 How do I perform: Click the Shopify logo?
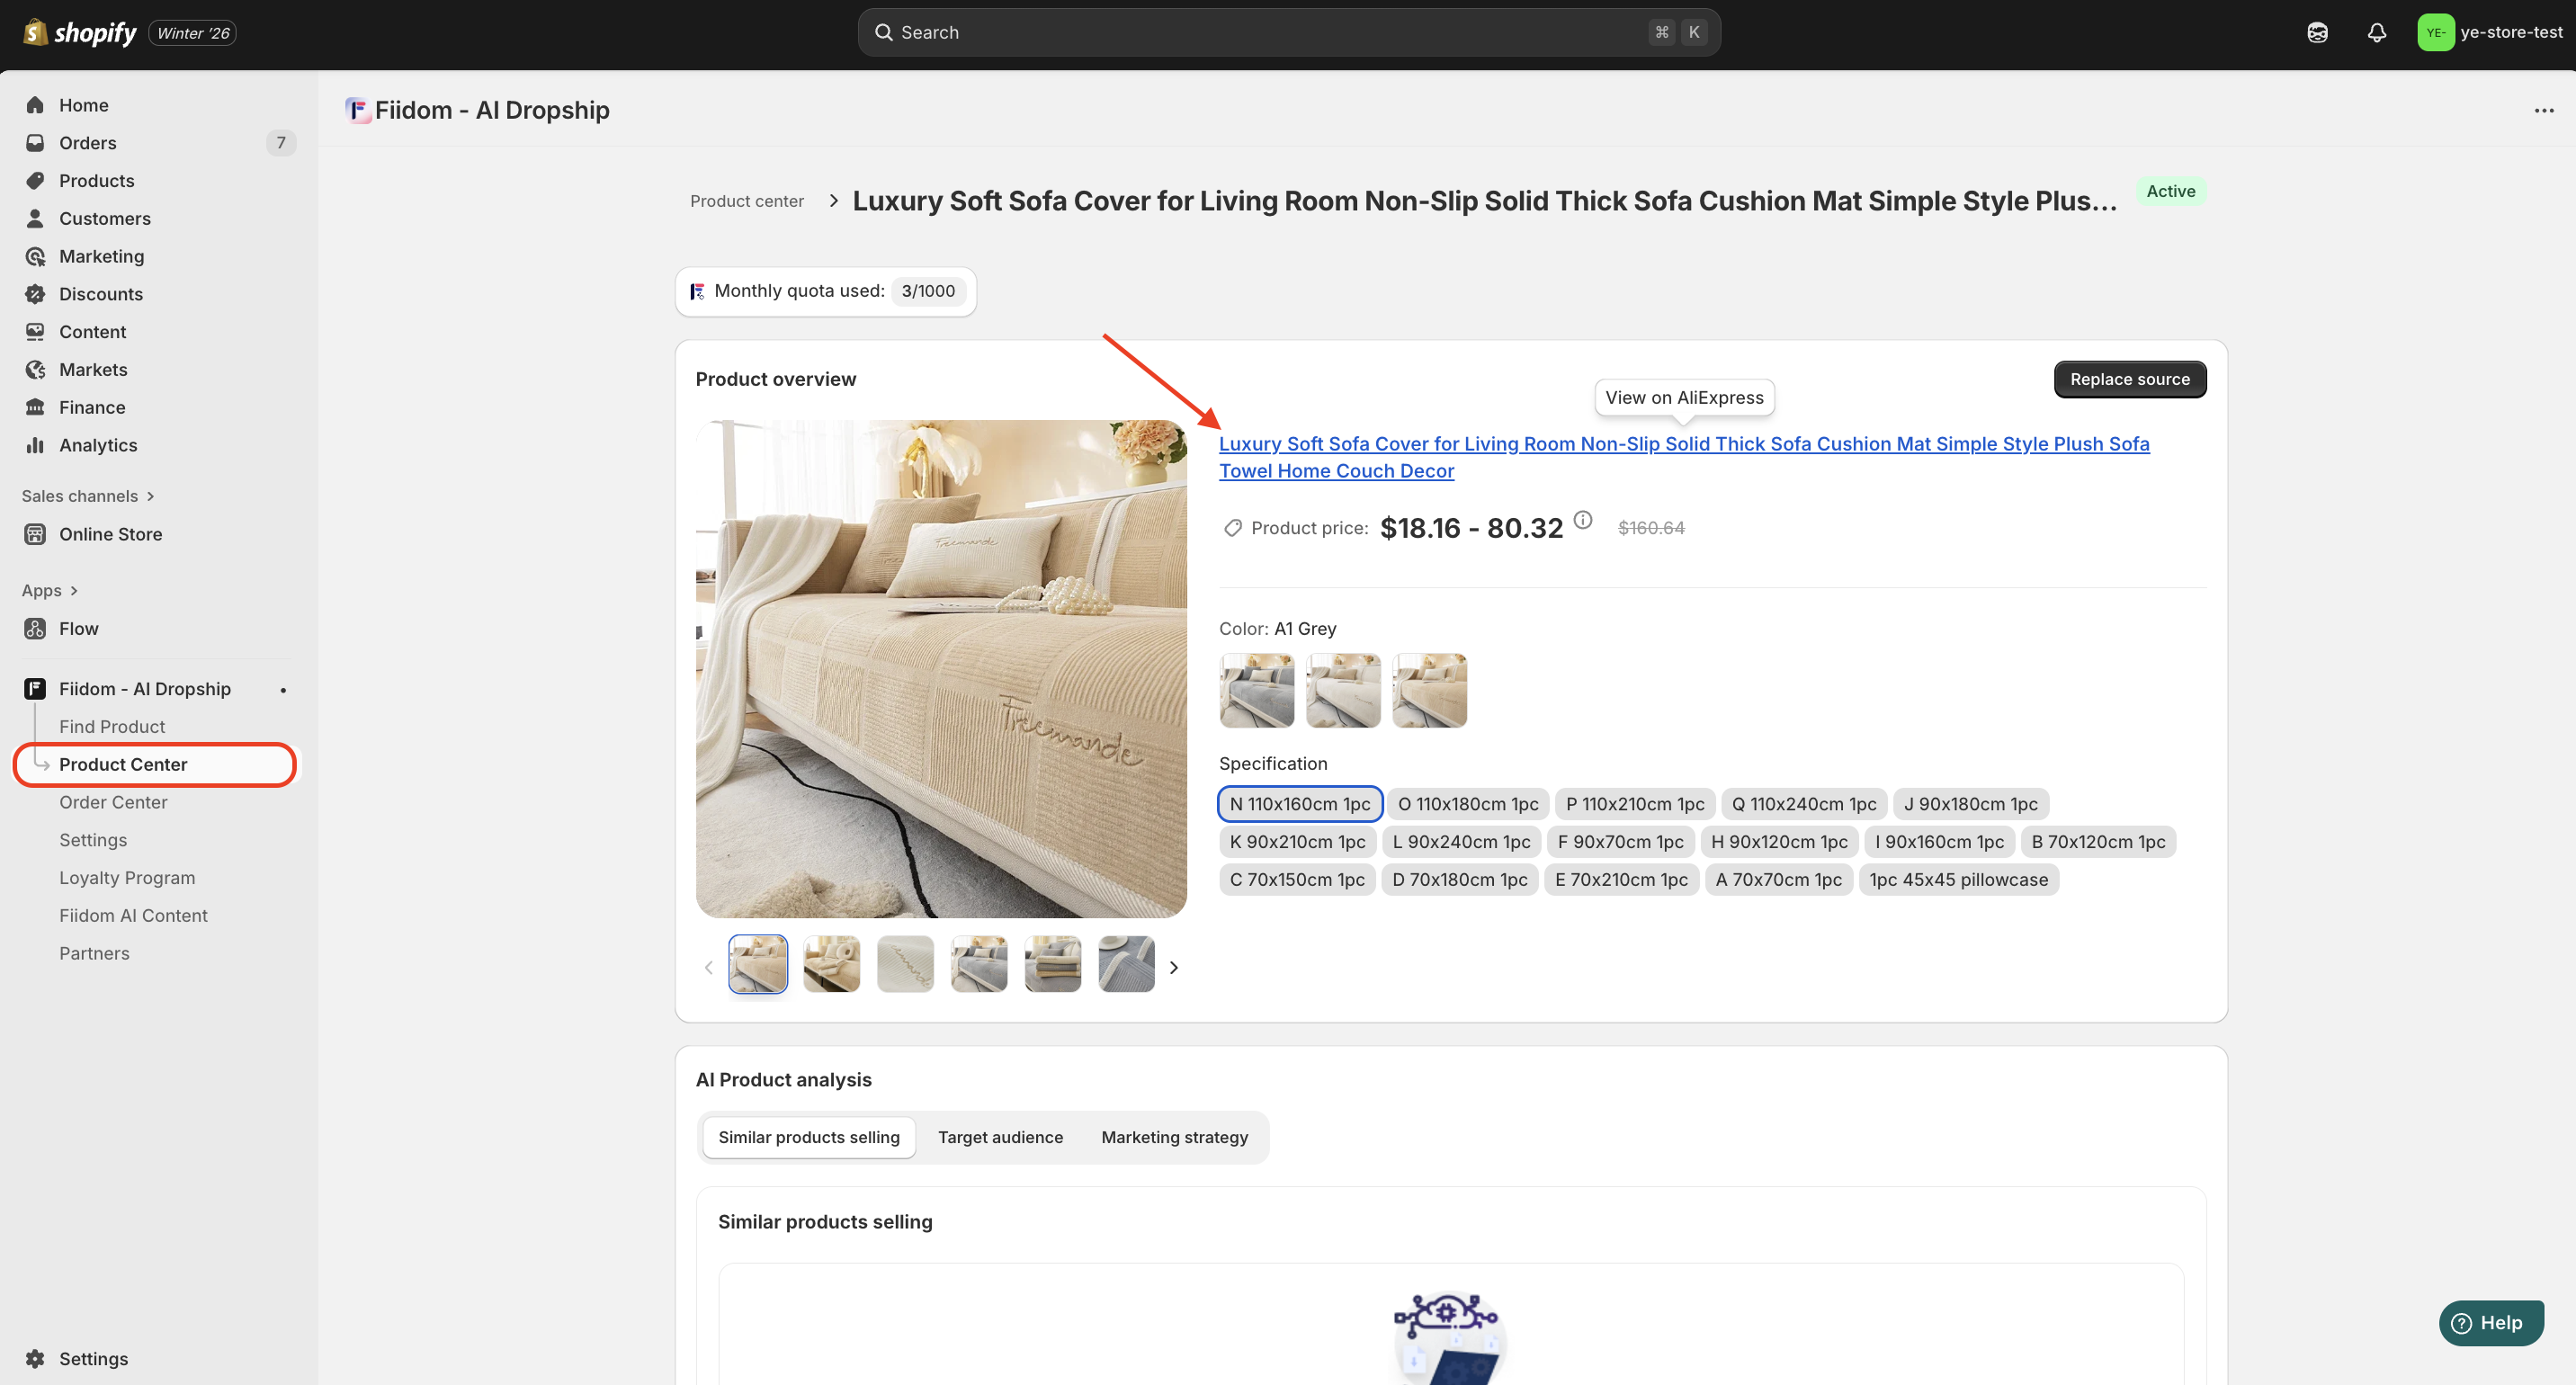pos(80,33)
